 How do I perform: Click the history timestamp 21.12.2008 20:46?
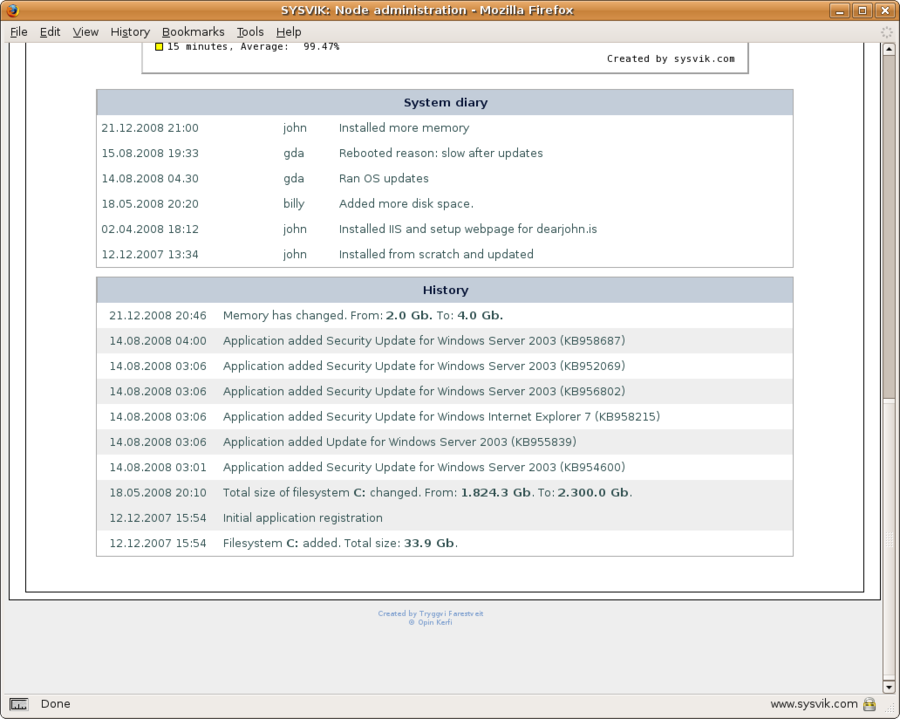[x=158, y=316]
